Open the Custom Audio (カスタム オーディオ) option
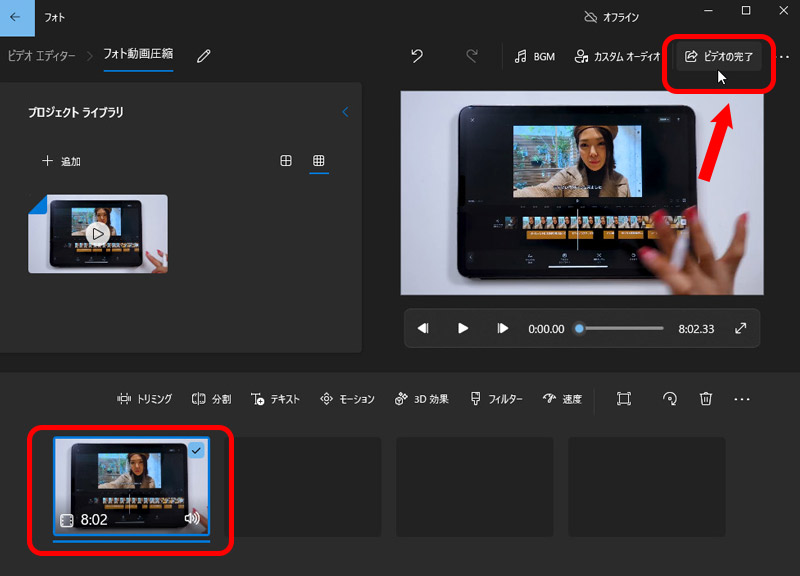 tap(616, 57)
